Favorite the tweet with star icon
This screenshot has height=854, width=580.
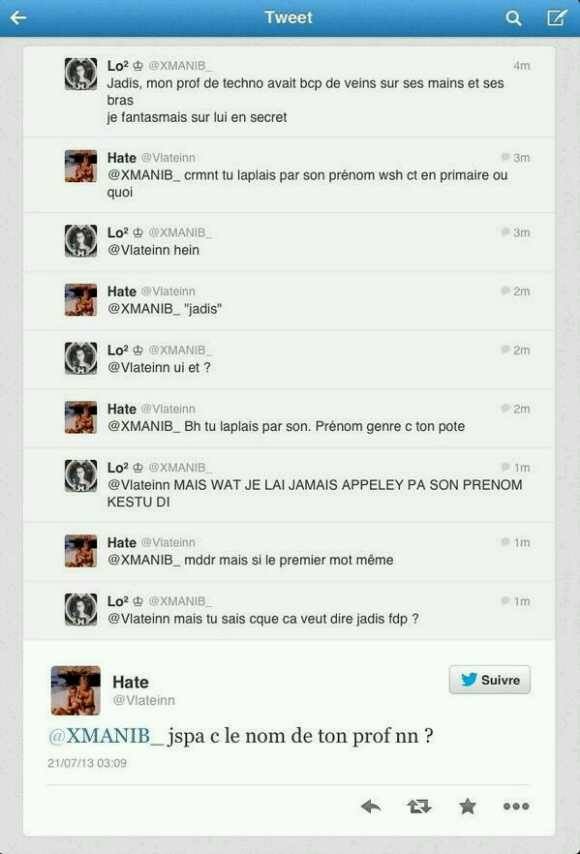pyautogui.click(x=467, y=806)
